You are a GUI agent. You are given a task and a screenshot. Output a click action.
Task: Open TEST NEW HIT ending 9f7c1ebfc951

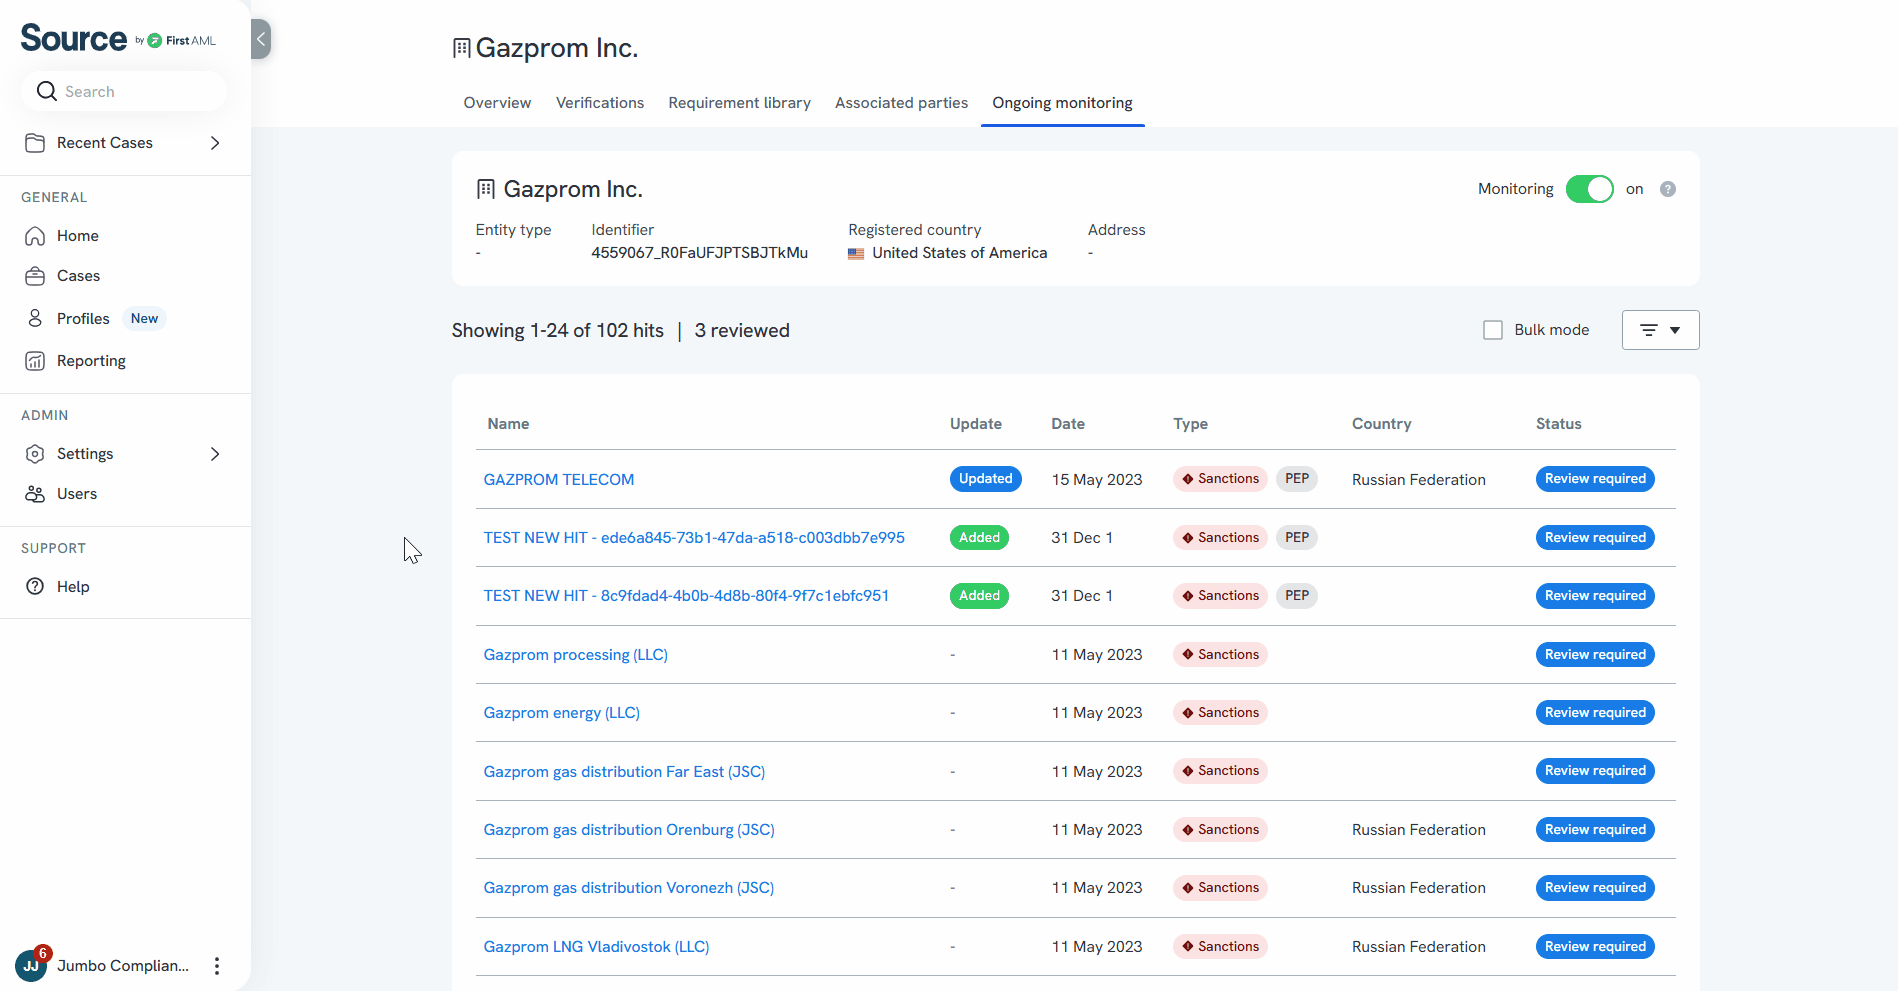(686, 596)
